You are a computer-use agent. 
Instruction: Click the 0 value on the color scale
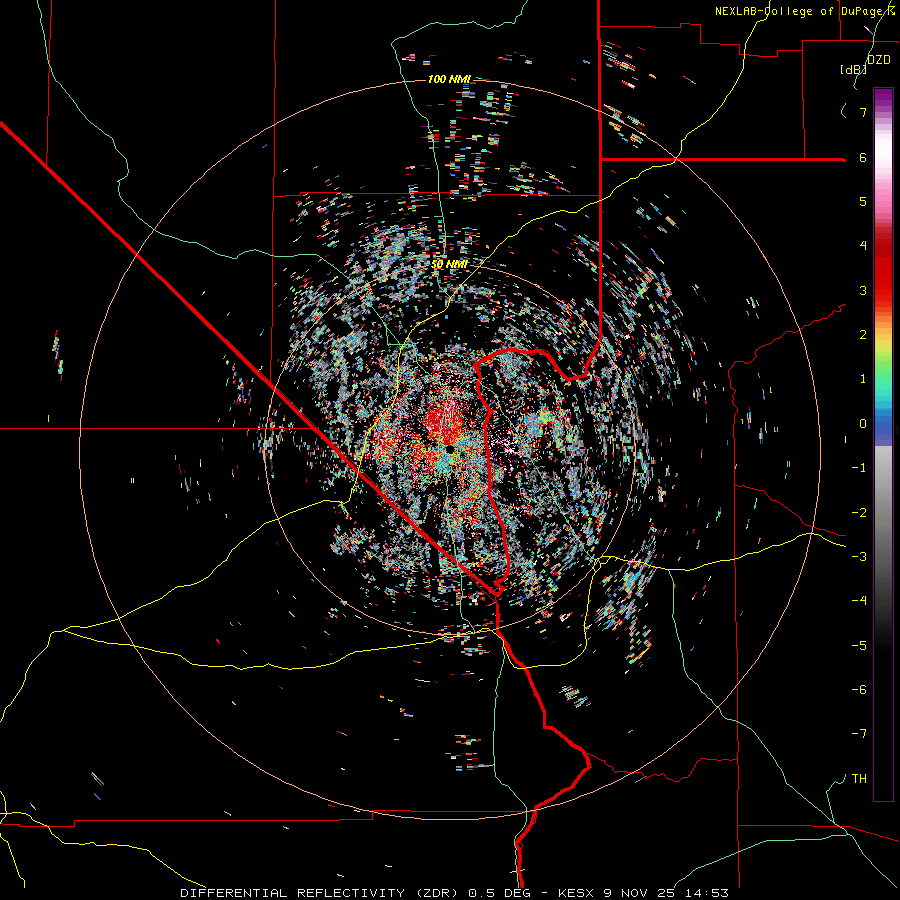point(863,424)
